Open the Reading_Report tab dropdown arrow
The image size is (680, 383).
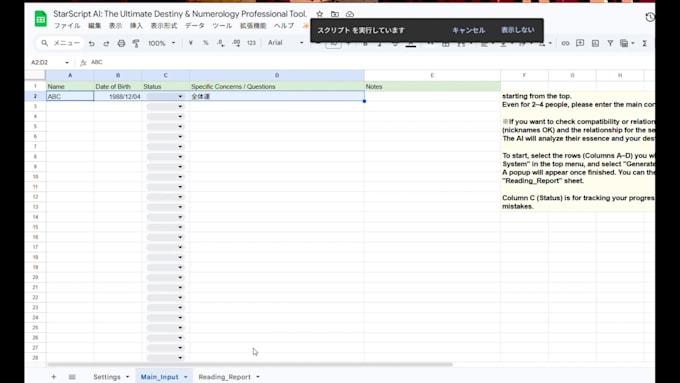(258, 376)
